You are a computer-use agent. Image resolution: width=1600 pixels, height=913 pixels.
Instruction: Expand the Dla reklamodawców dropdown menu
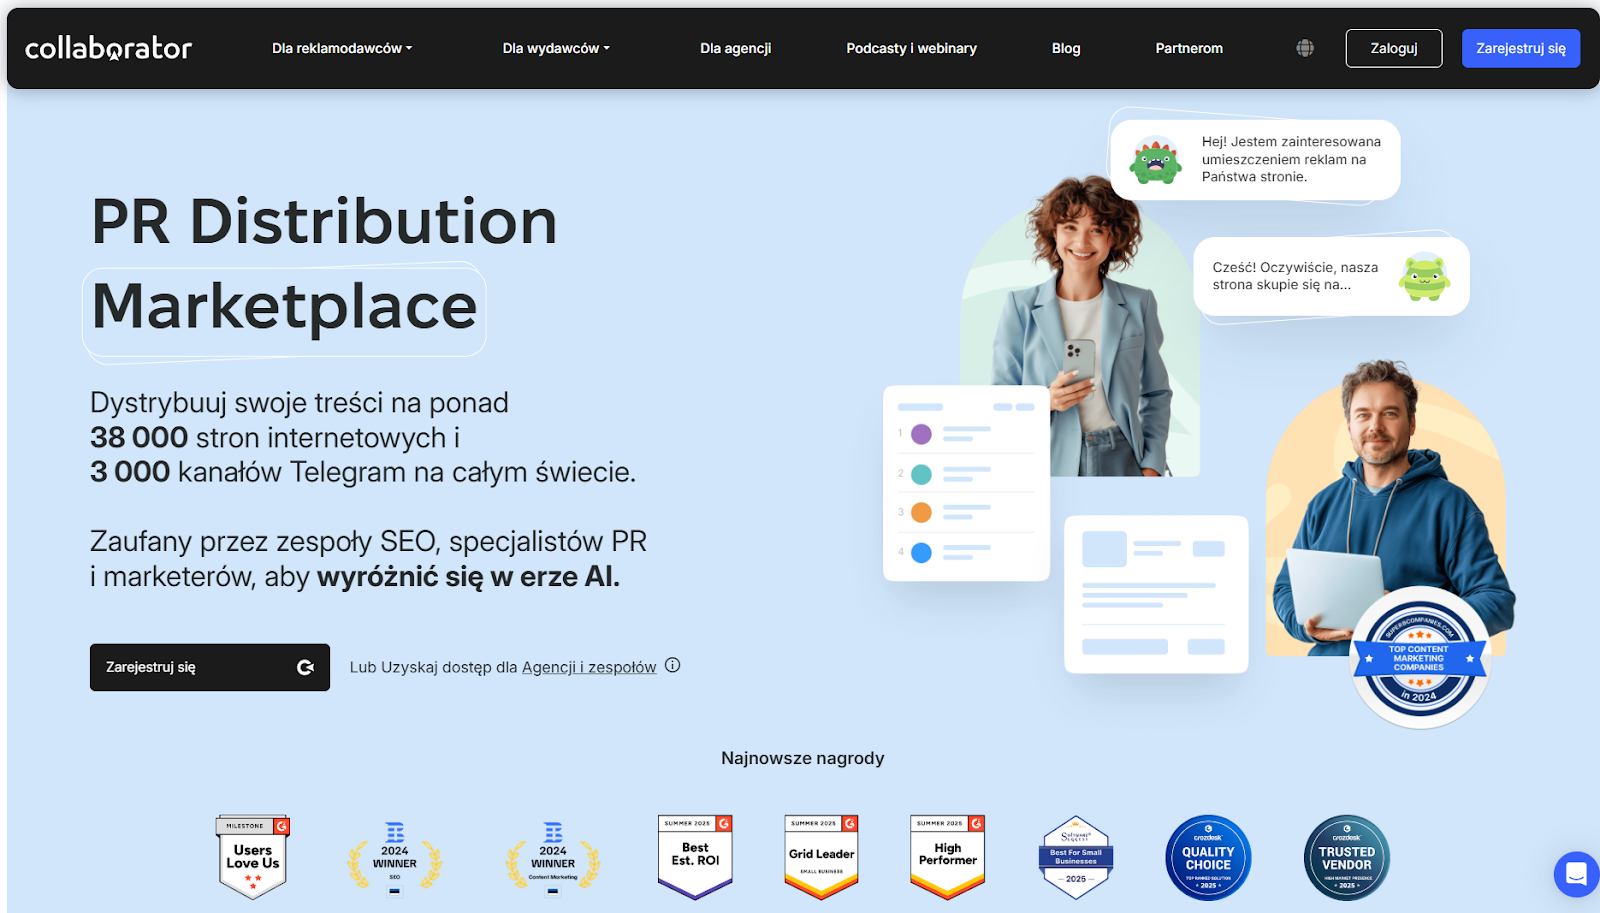click(x=342, y=47)
